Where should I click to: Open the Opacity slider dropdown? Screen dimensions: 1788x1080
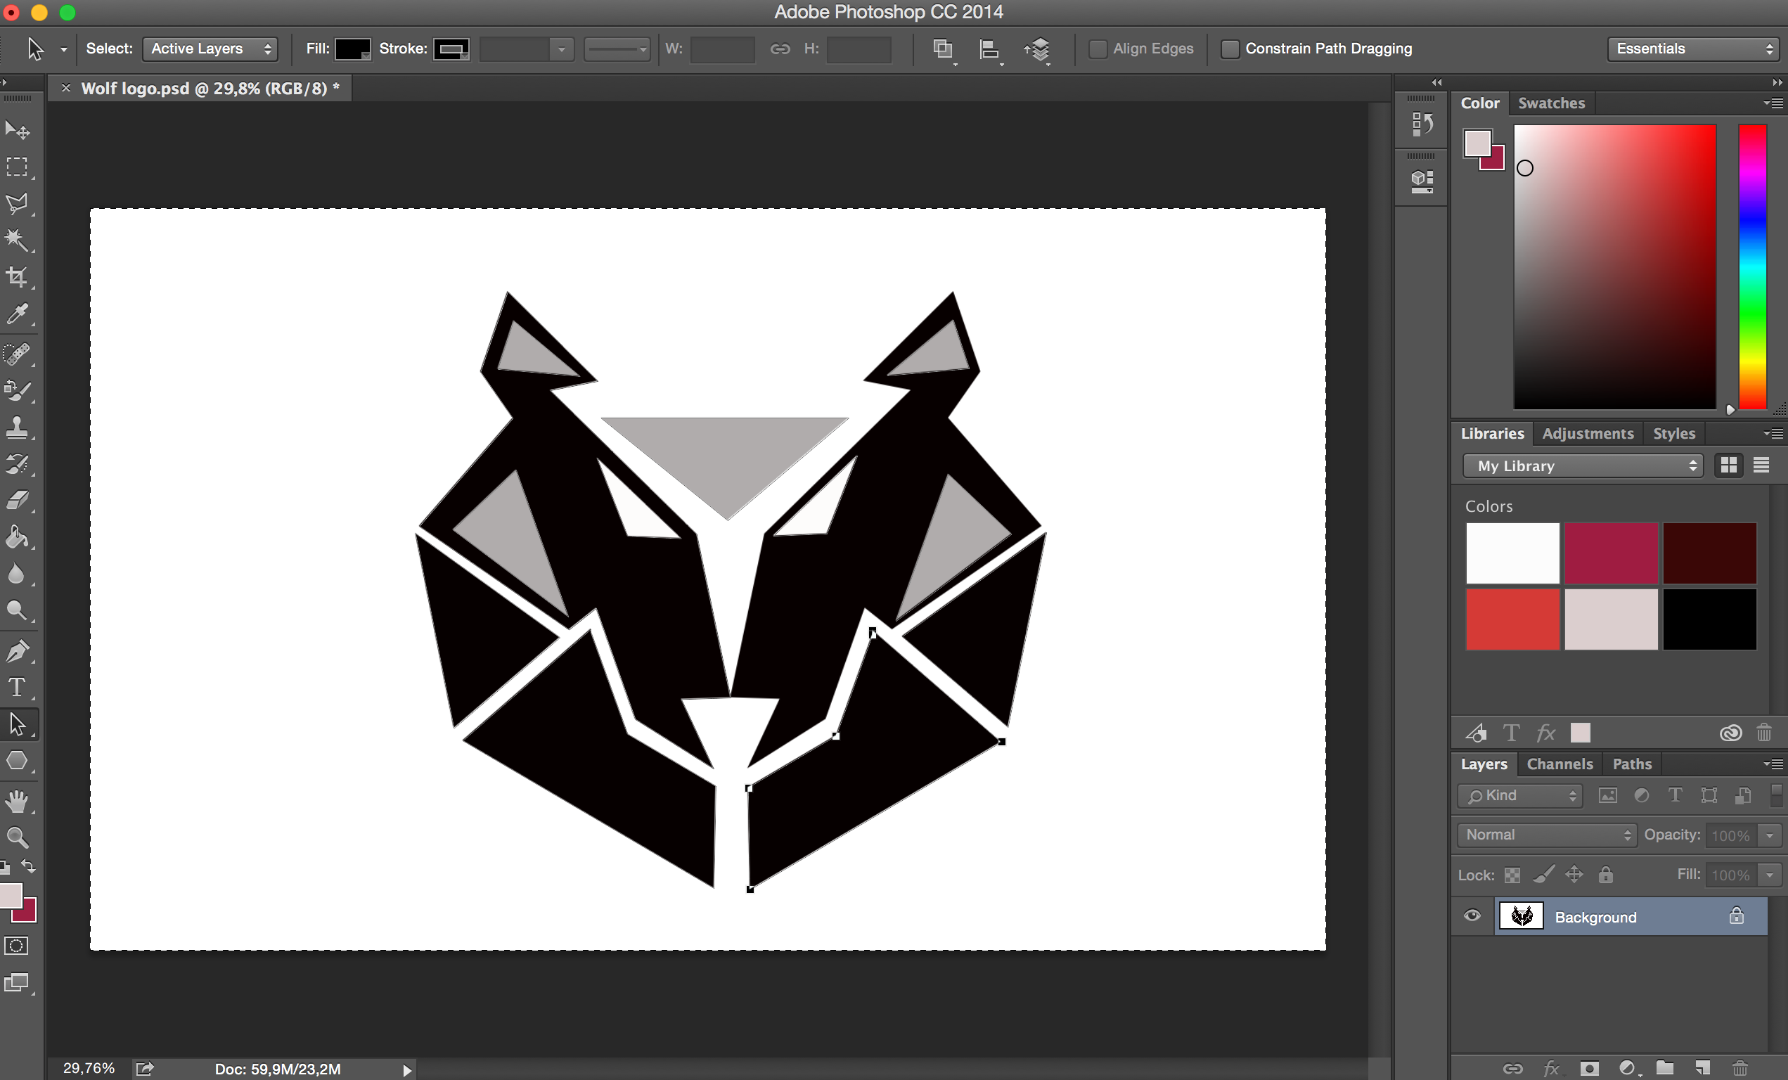click(x=1770, y=835)
